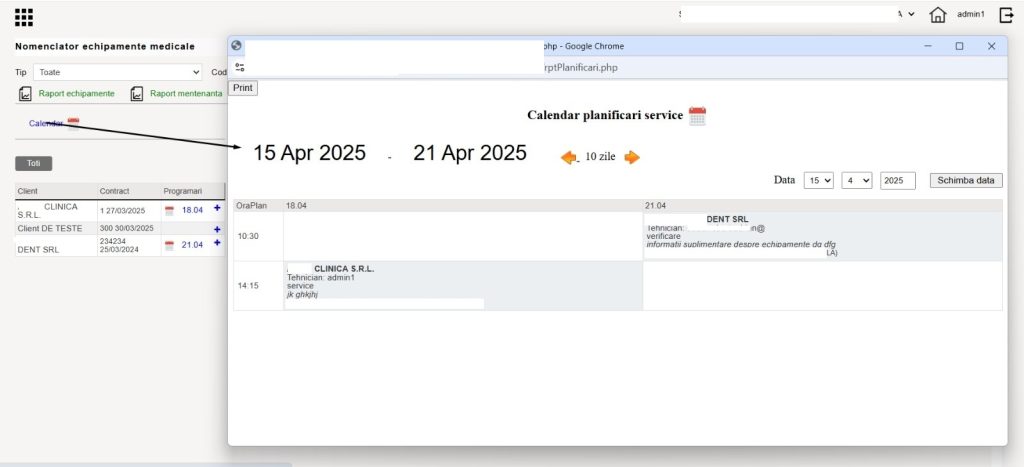Open the apps grid menu icon

(x=24, y=17)
